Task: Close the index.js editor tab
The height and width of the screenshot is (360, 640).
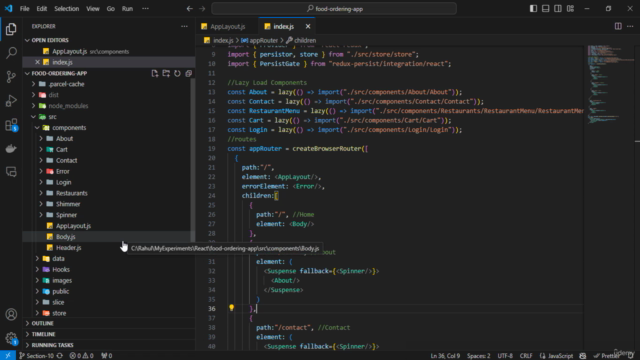Action: [308, 26]
